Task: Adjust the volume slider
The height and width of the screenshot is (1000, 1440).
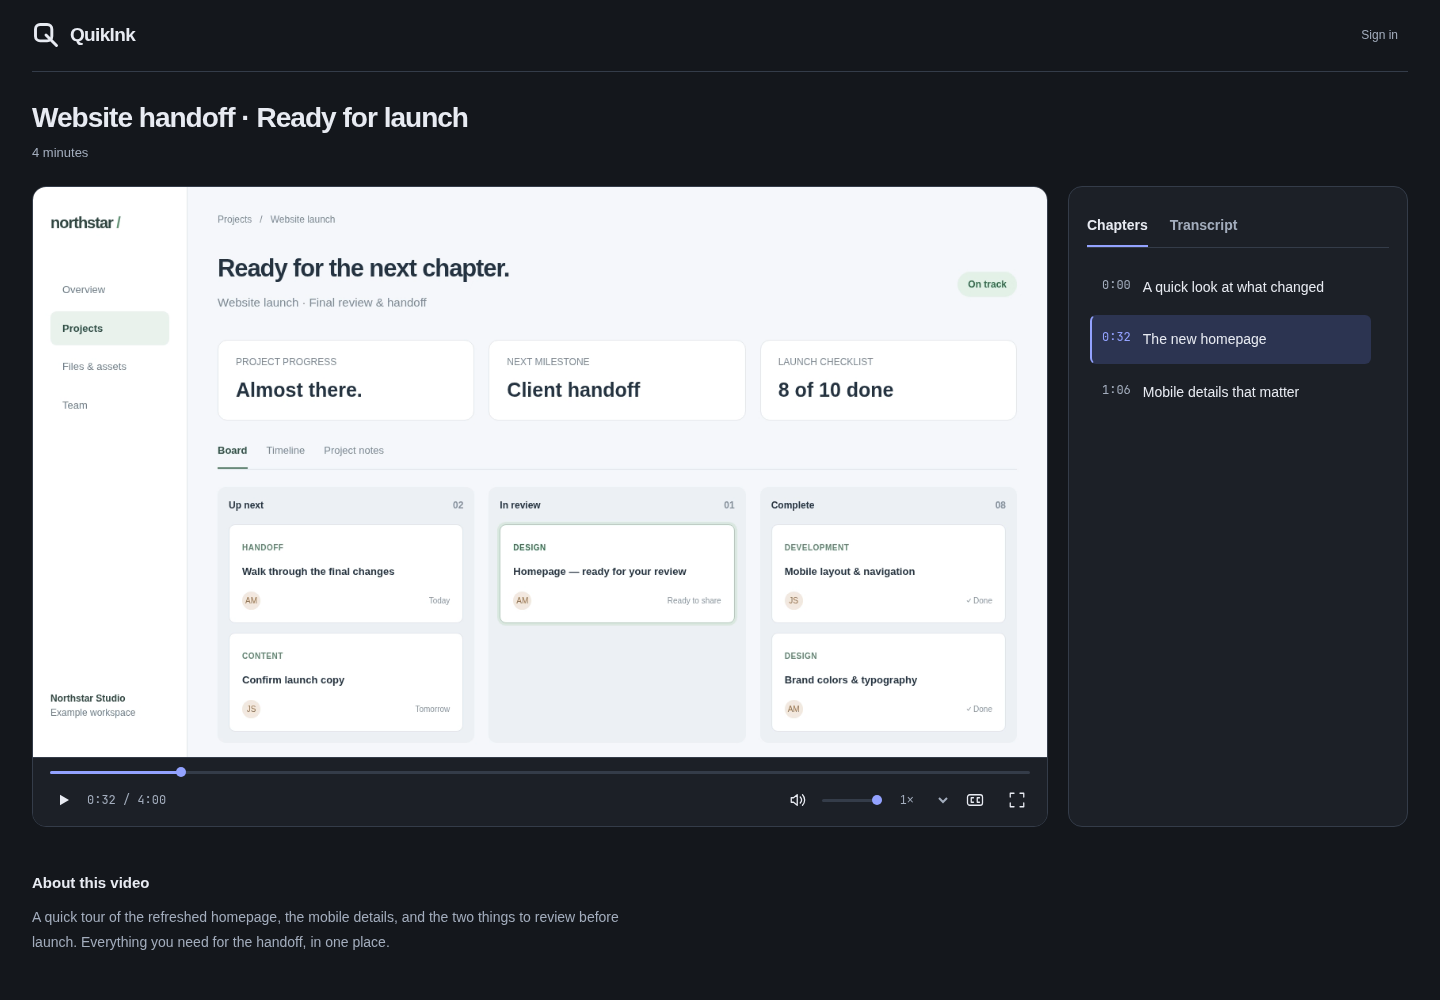Action: click(x=852, y=800)
